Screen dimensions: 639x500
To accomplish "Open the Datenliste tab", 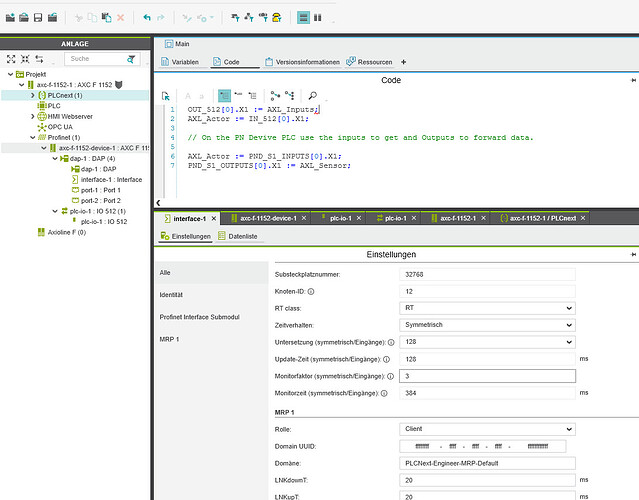I will (x=243, y=236).
